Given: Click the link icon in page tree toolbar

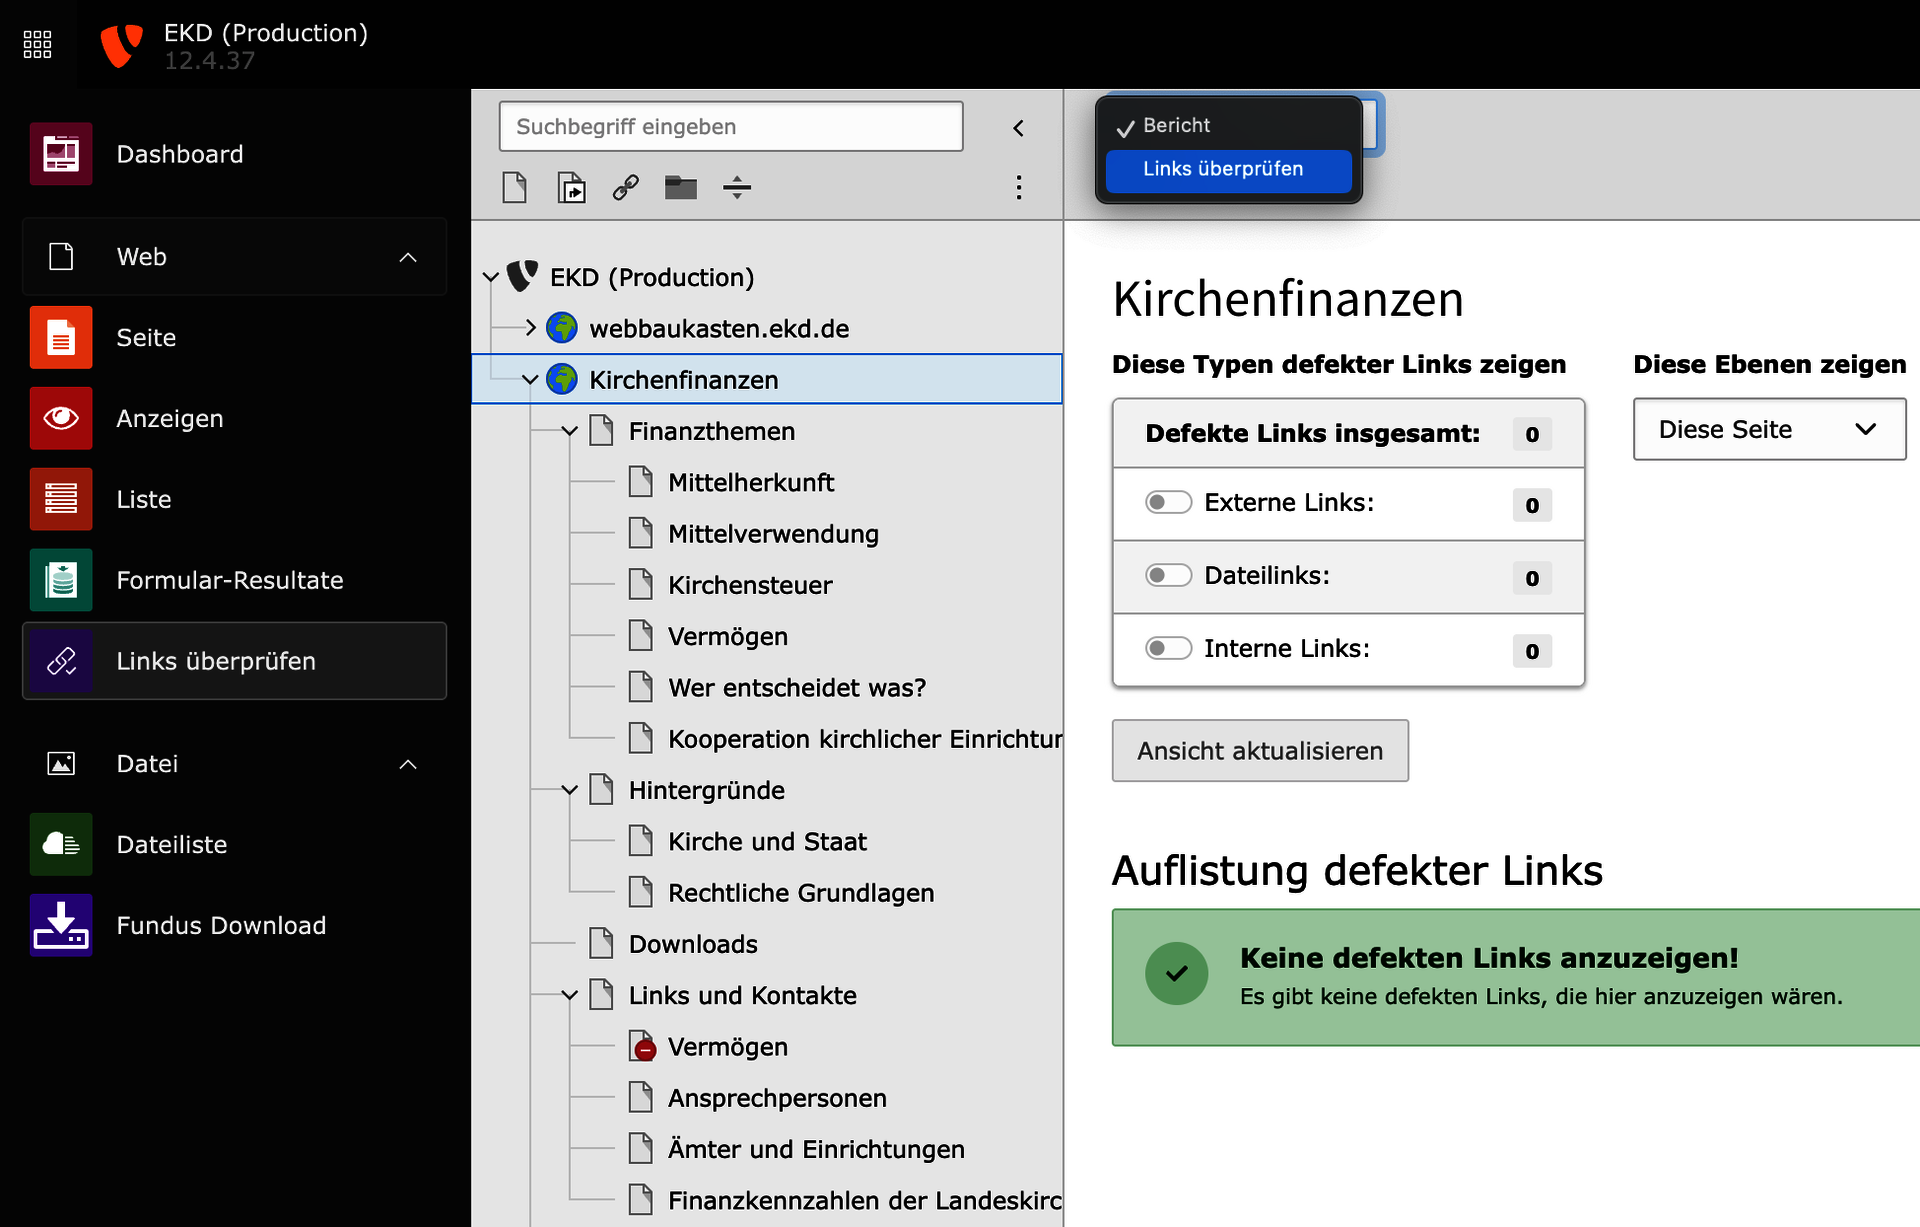Looking at the screenshot, I should [x=626, y=187].
